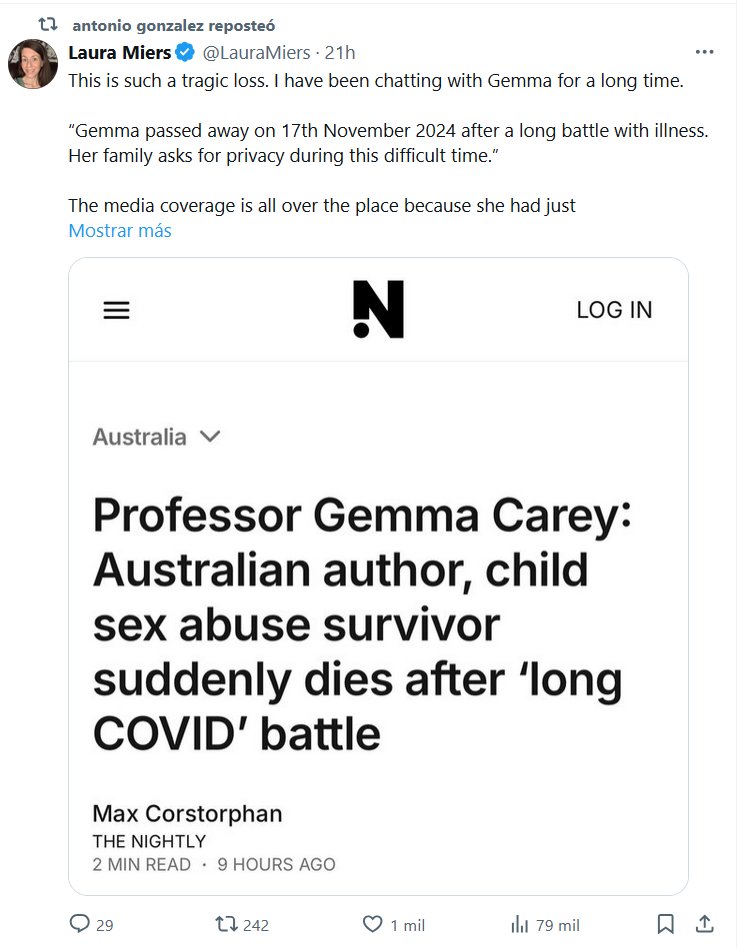Bookmark this post

(x=666, y=925)
